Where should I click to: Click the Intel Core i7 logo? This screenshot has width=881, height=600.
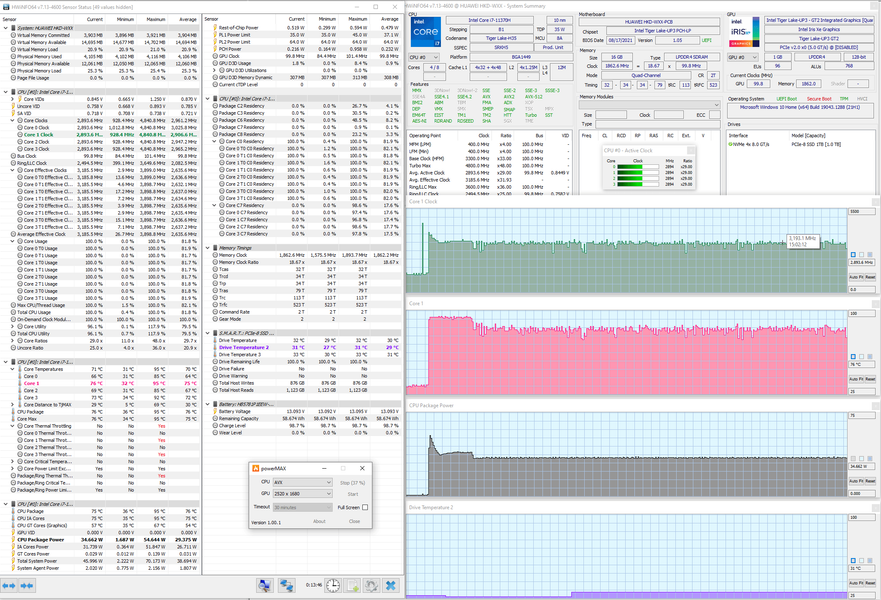pos(427,32)
